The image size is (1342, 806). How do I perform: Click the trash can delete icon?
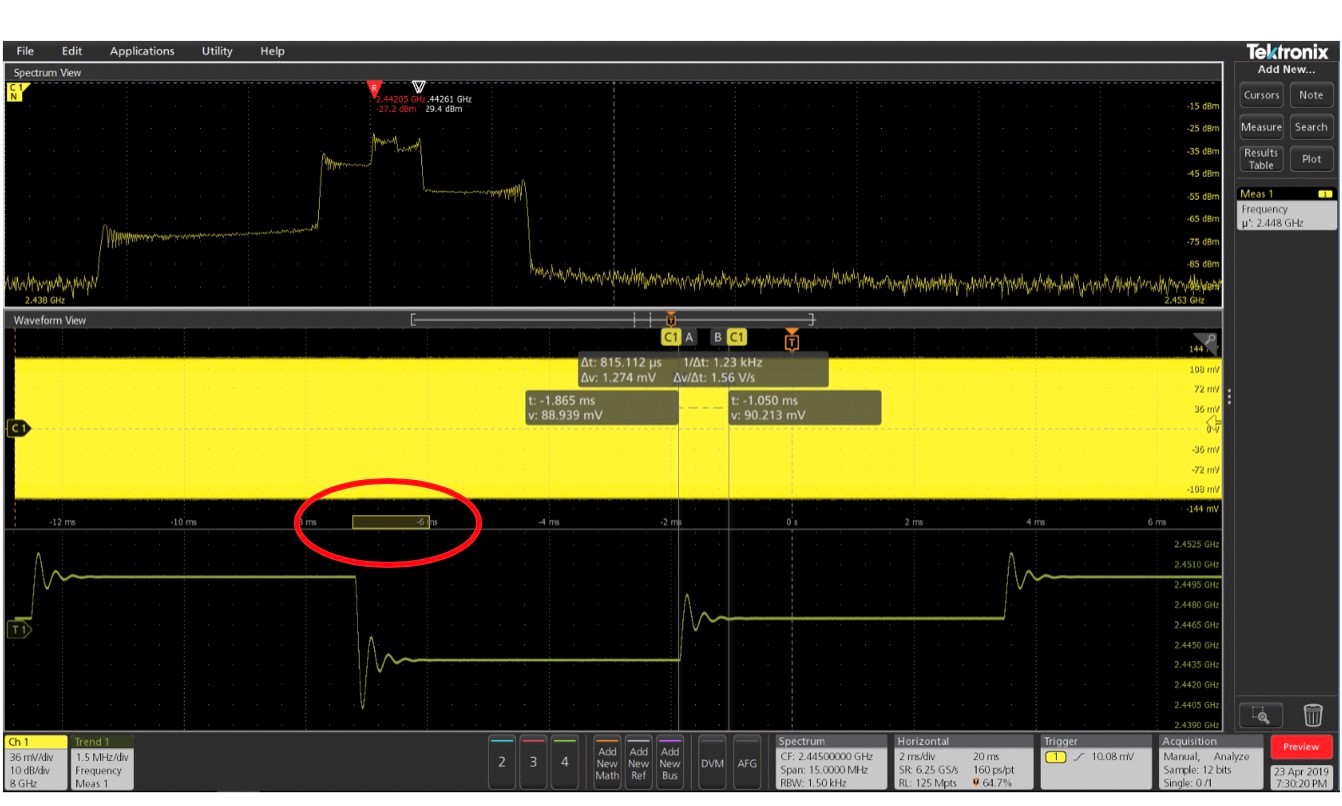[x=1313, y=715]
